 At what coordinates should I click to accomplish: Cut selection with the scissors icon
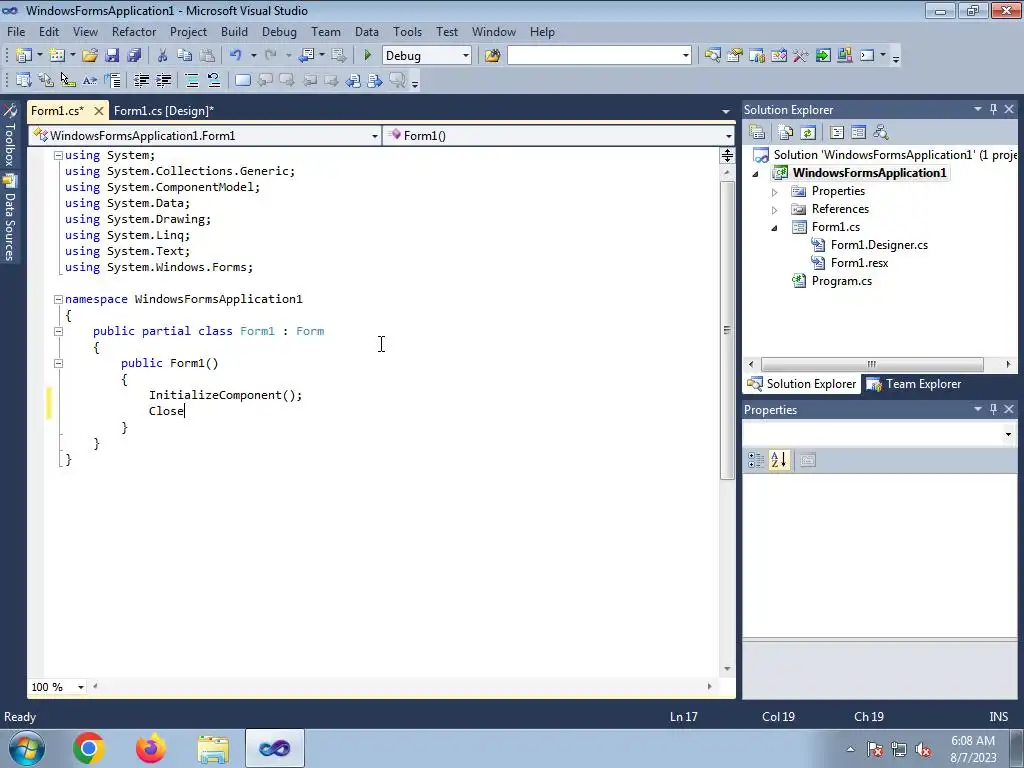(163, 56)
